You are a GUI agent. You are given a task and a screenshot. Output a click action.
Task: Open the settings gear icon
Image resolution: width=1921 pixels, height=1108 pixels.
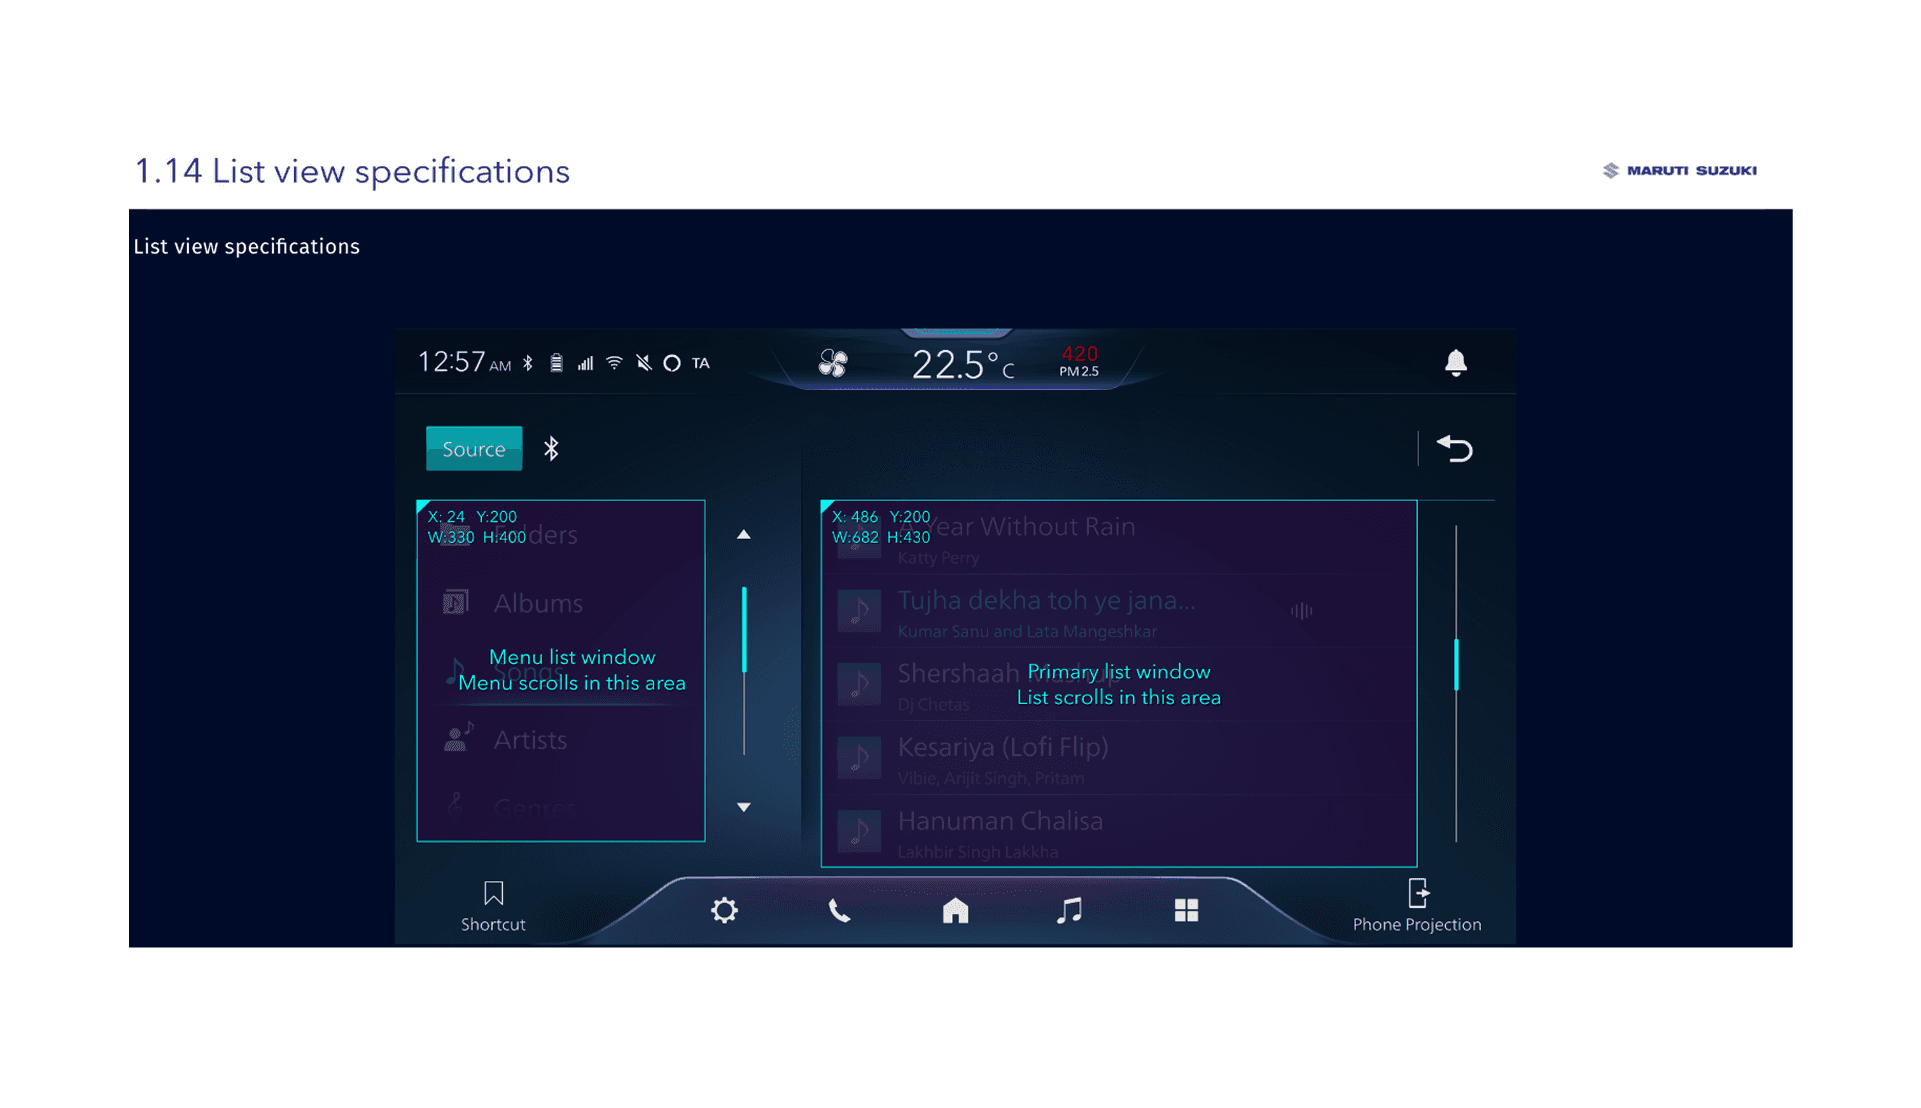tap(724, 910)
